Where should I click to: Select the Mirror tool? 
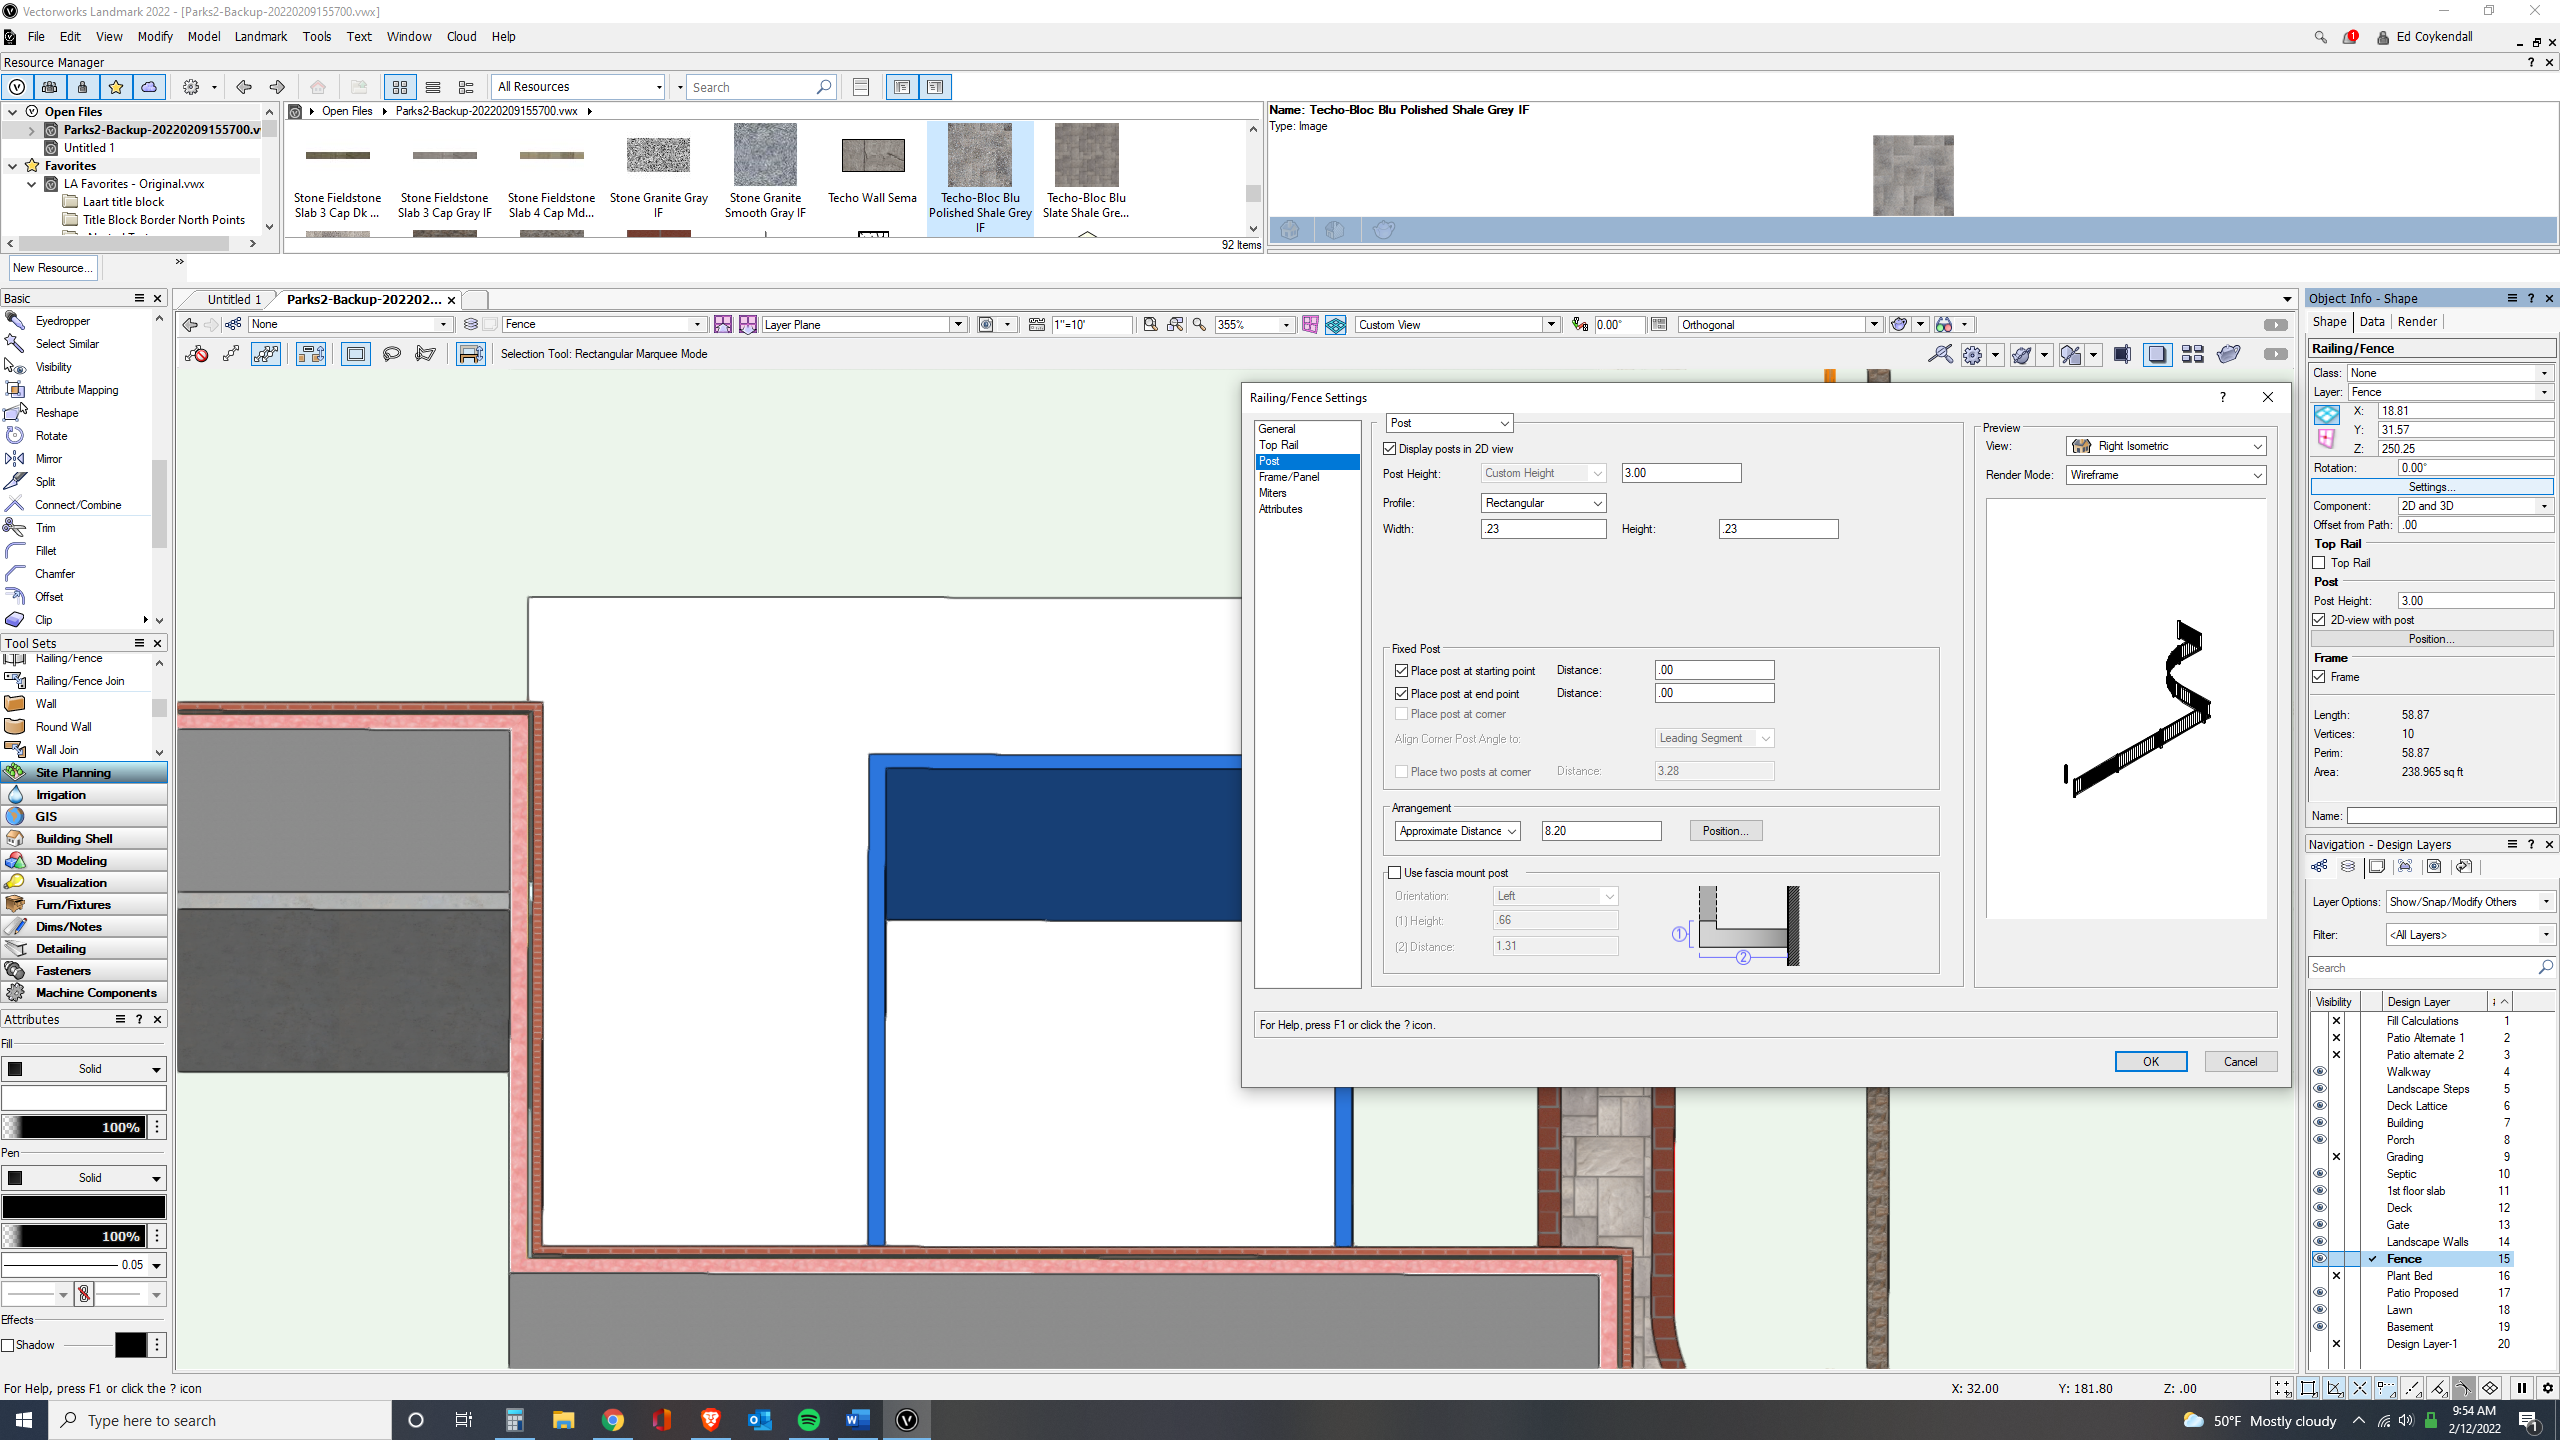48,459
